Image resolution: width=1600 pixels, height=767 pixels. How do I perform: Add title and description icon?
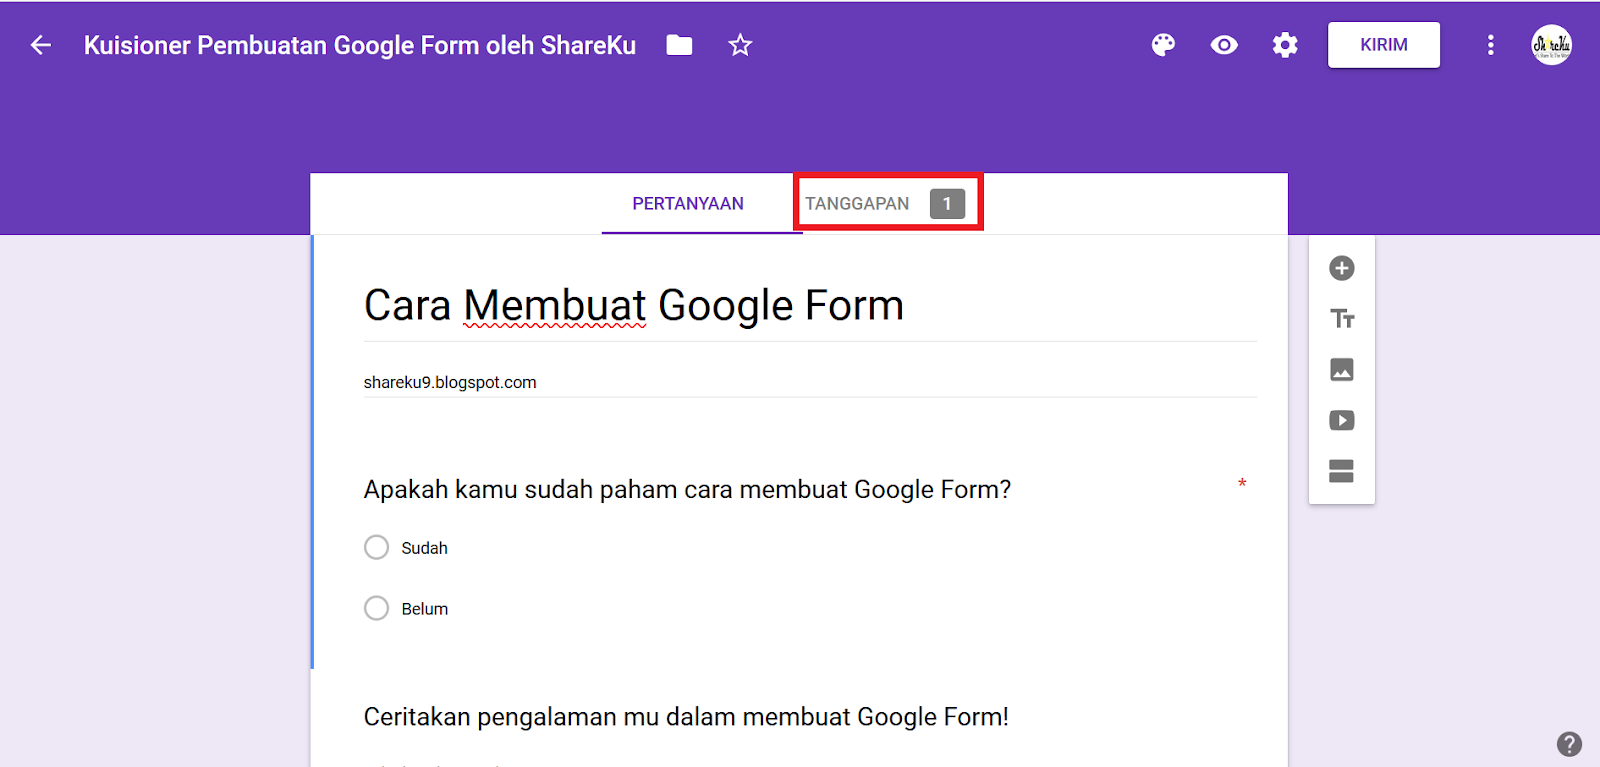pyautogui.click(x=1342, y=319)
